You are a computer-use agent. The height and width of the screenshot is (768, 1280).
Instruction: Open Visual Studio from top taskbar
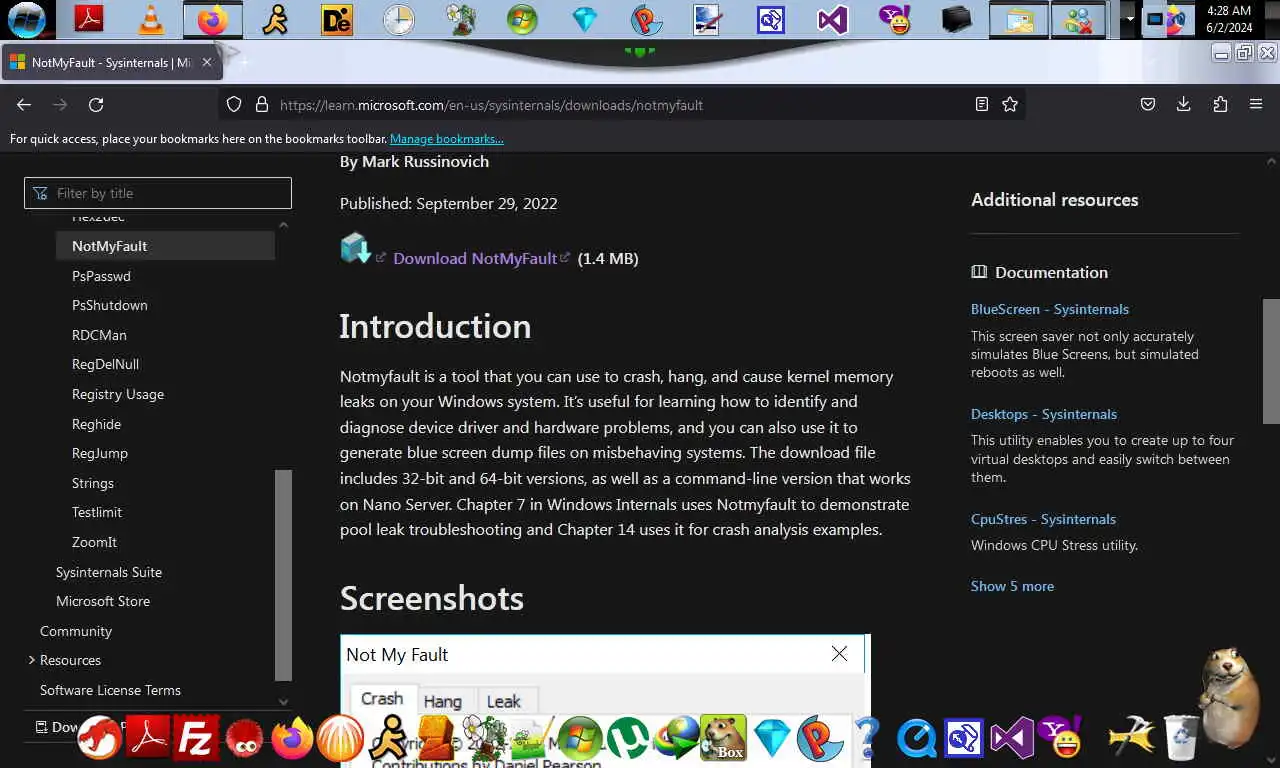(x=832, y=18)
